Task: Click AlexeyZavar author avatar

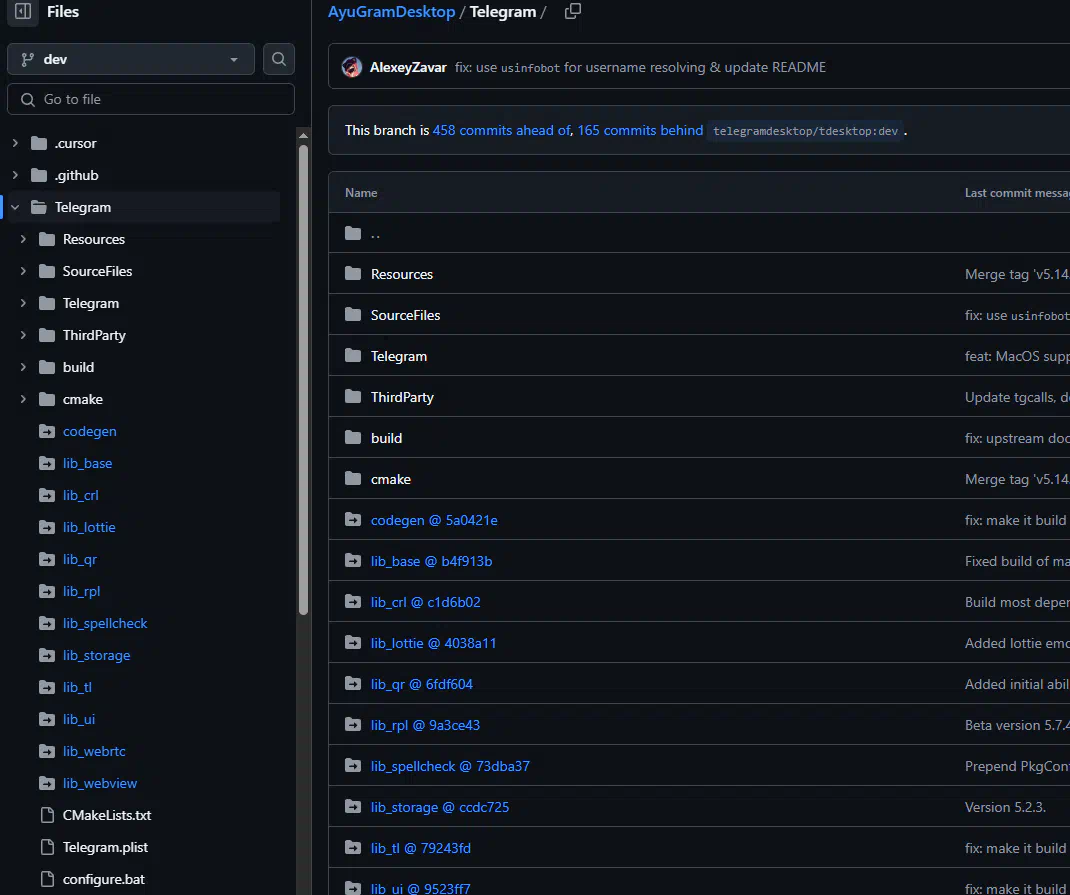Action: click(x=352, y=67)
